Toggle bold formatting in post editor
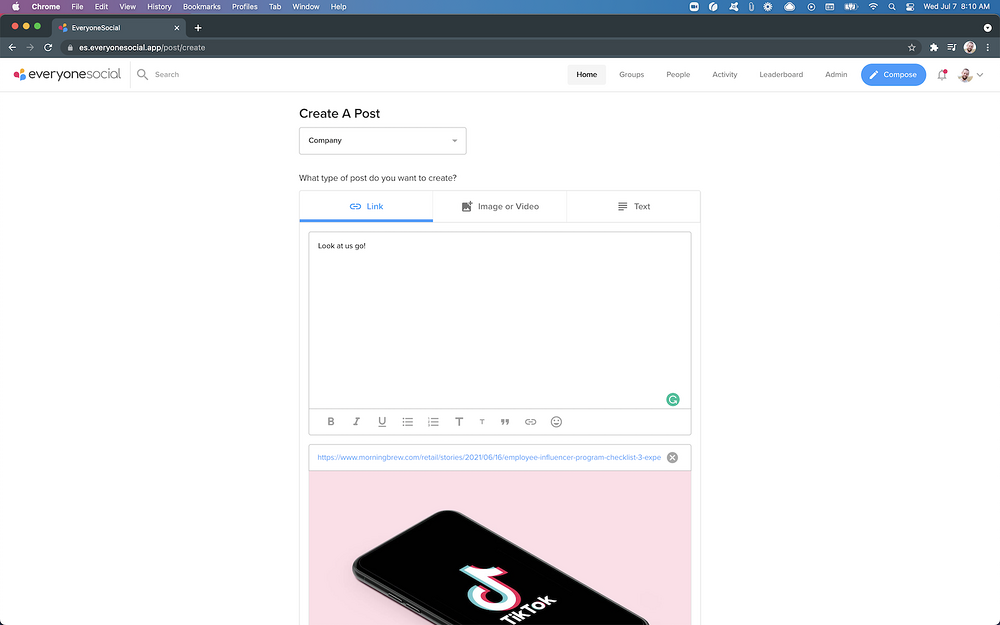Image resolution: width=1000 pixels, height=625 pixels. point(330,422)
